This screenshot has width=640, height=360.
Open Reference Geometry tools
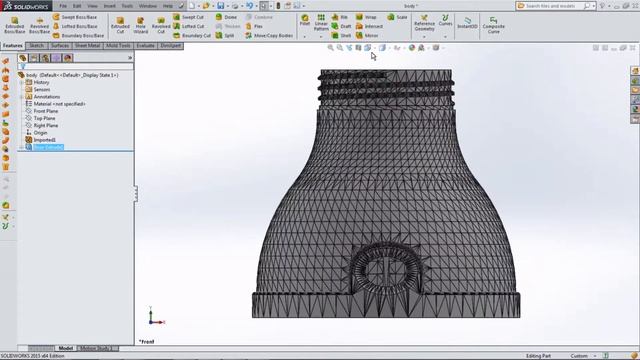click(424, 23)
